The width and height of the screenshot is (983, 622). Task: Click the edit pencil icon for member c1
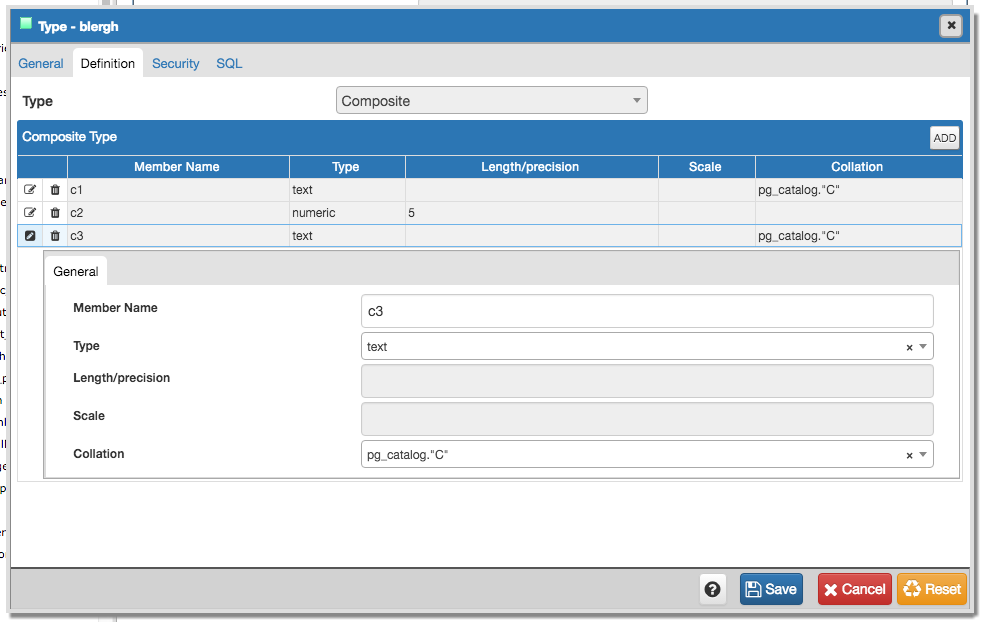click(30, 189)
